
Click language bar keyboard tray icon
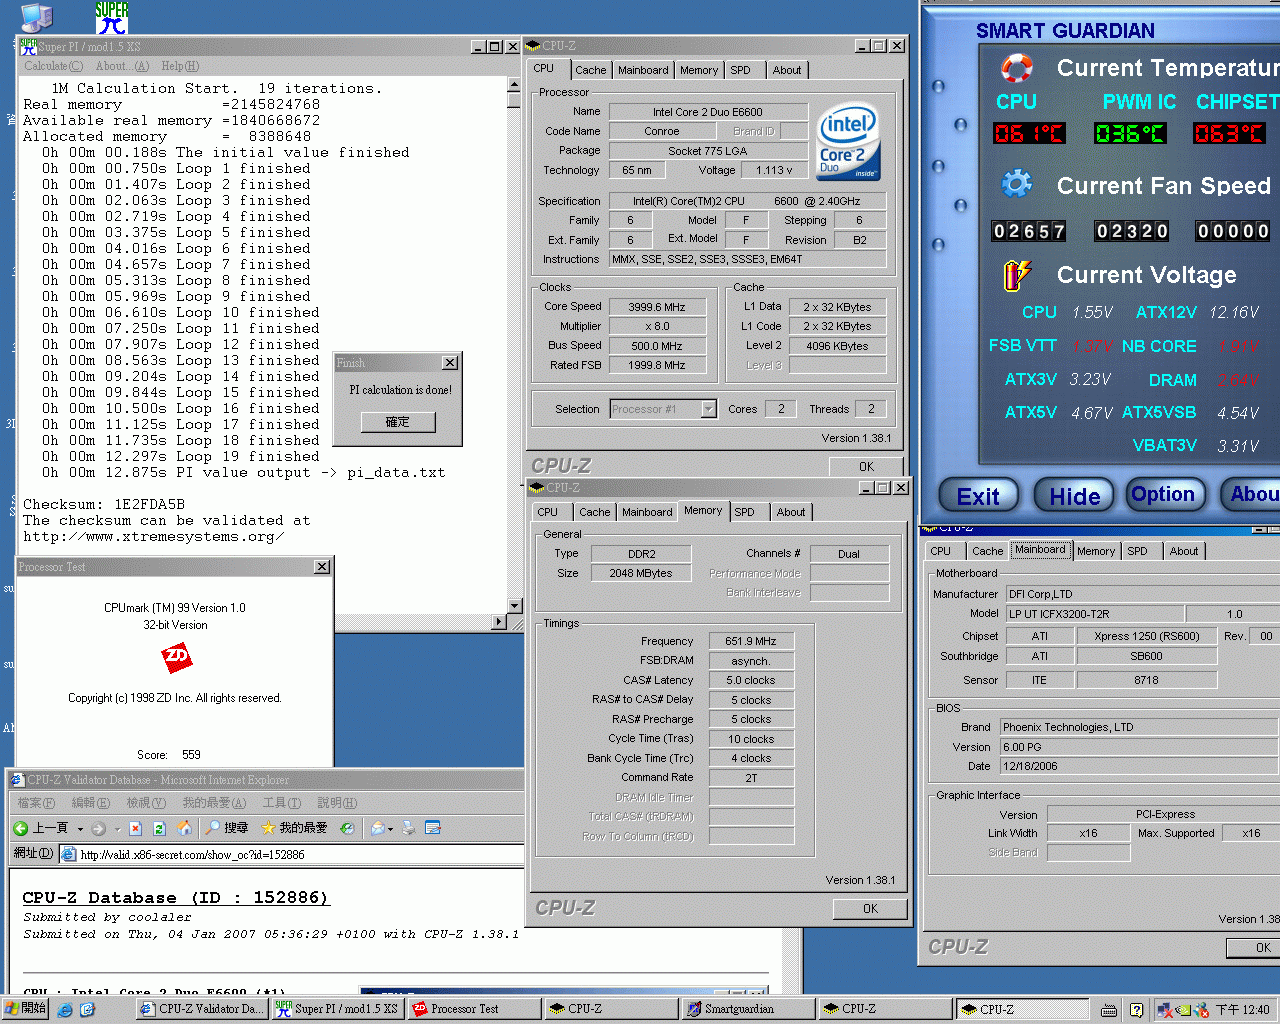(1109, 1010)
